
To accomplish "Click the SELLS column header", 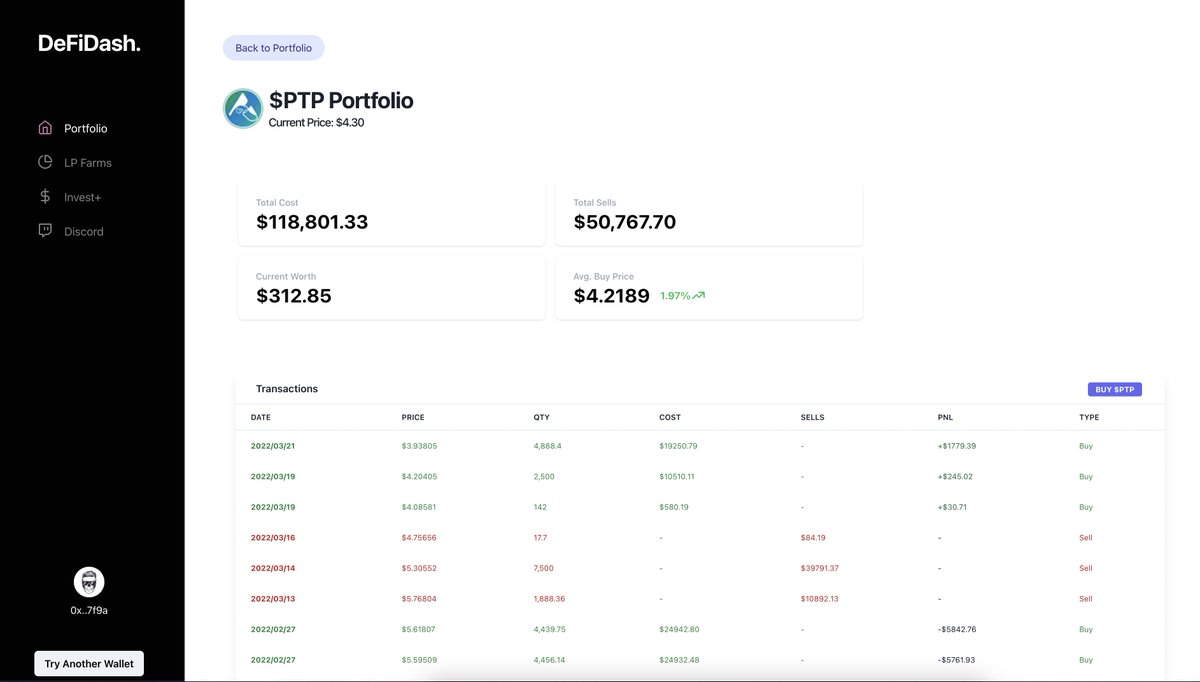I will [x=813, y=417].
